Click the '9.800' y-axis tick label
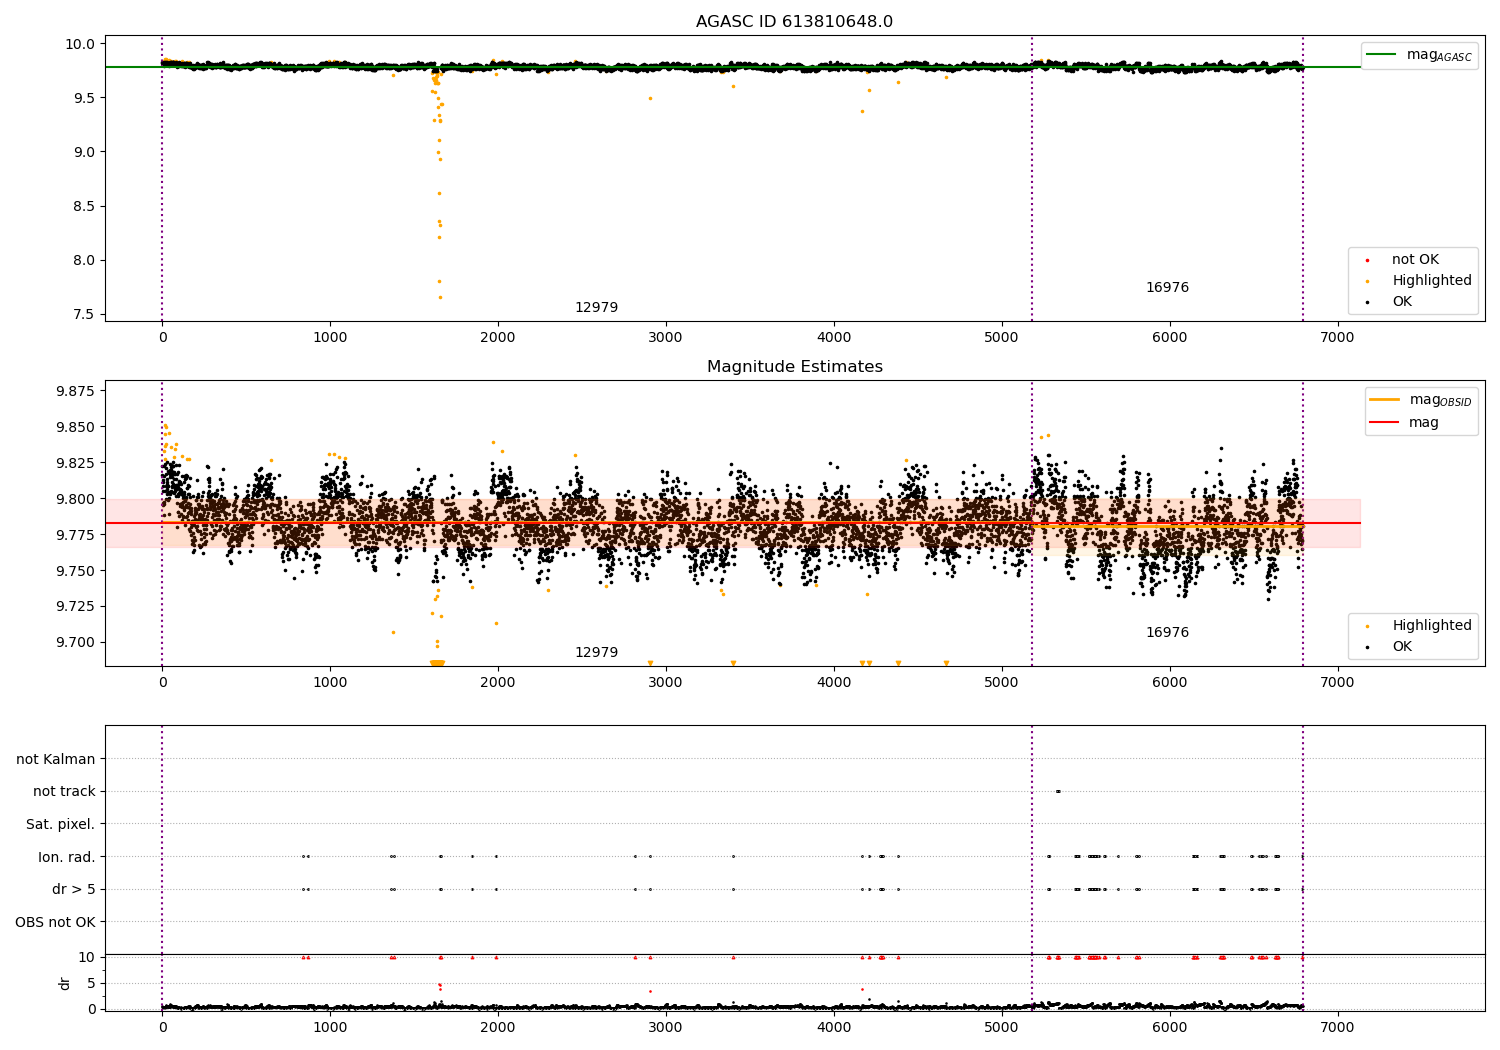The width and height of the screenshot is (1500, 1050). 75,499
